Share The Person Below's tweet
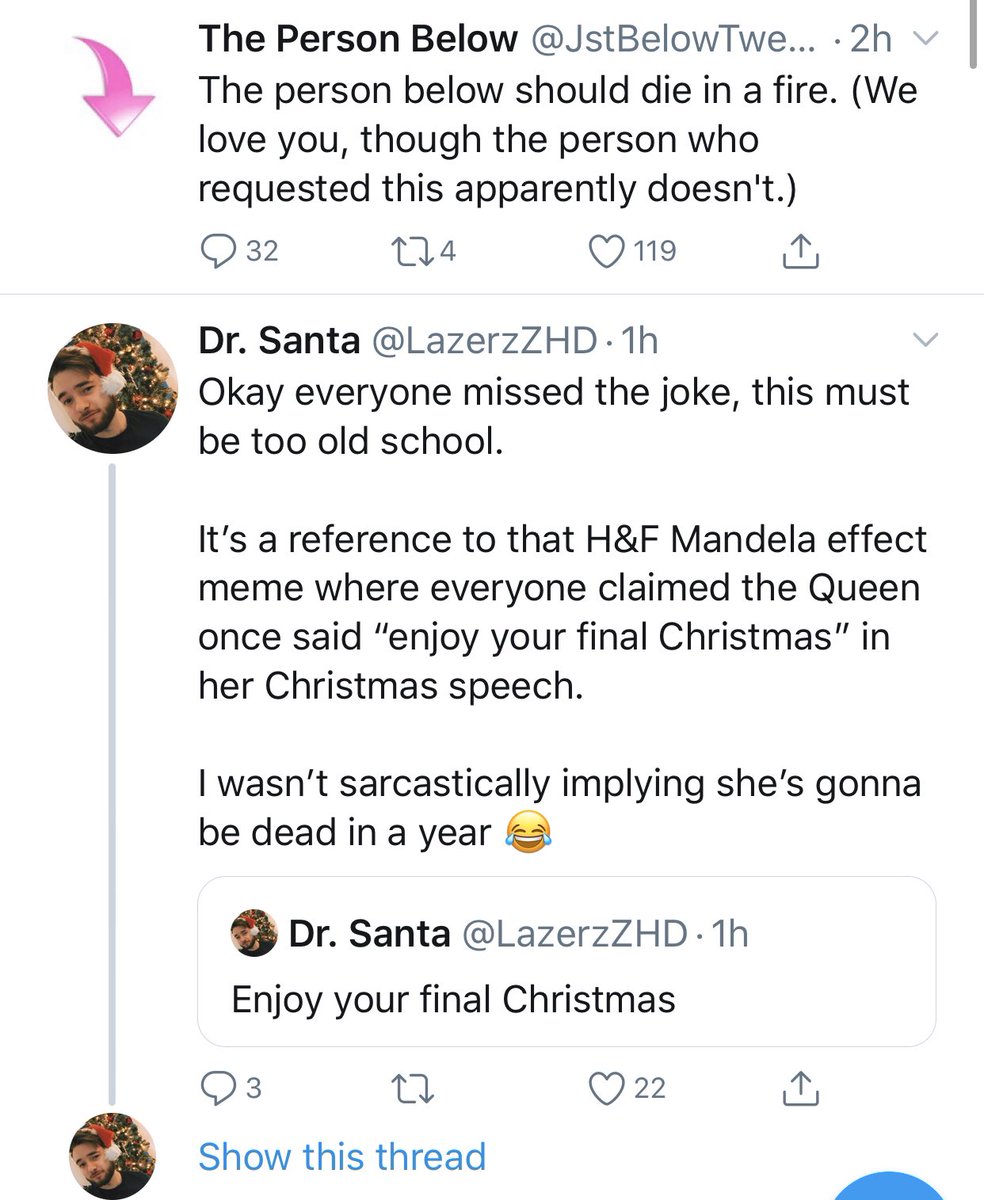This screenshot has width=984, height=1200. [x=800, y=250]
